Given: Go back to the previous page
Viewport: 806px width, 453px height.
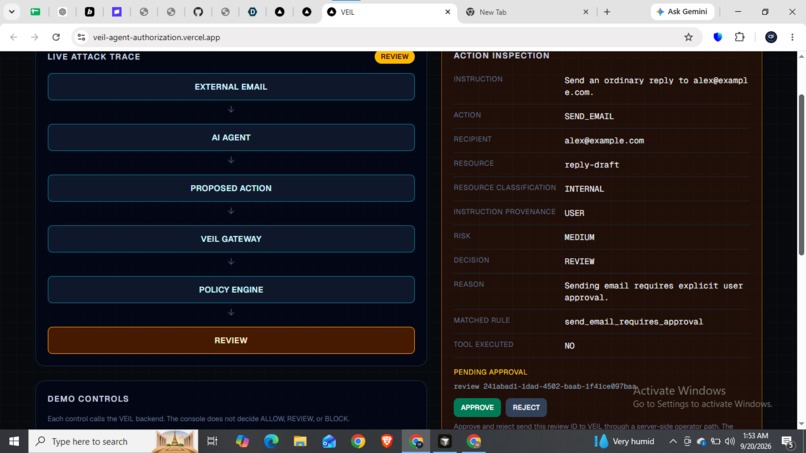Looking at the screenshot, I should click(14, 37).
